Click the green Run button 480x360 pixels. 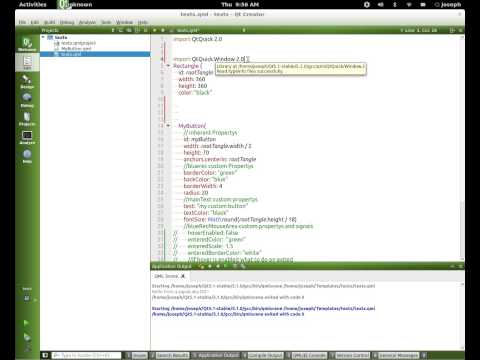[x=26, y=323]
